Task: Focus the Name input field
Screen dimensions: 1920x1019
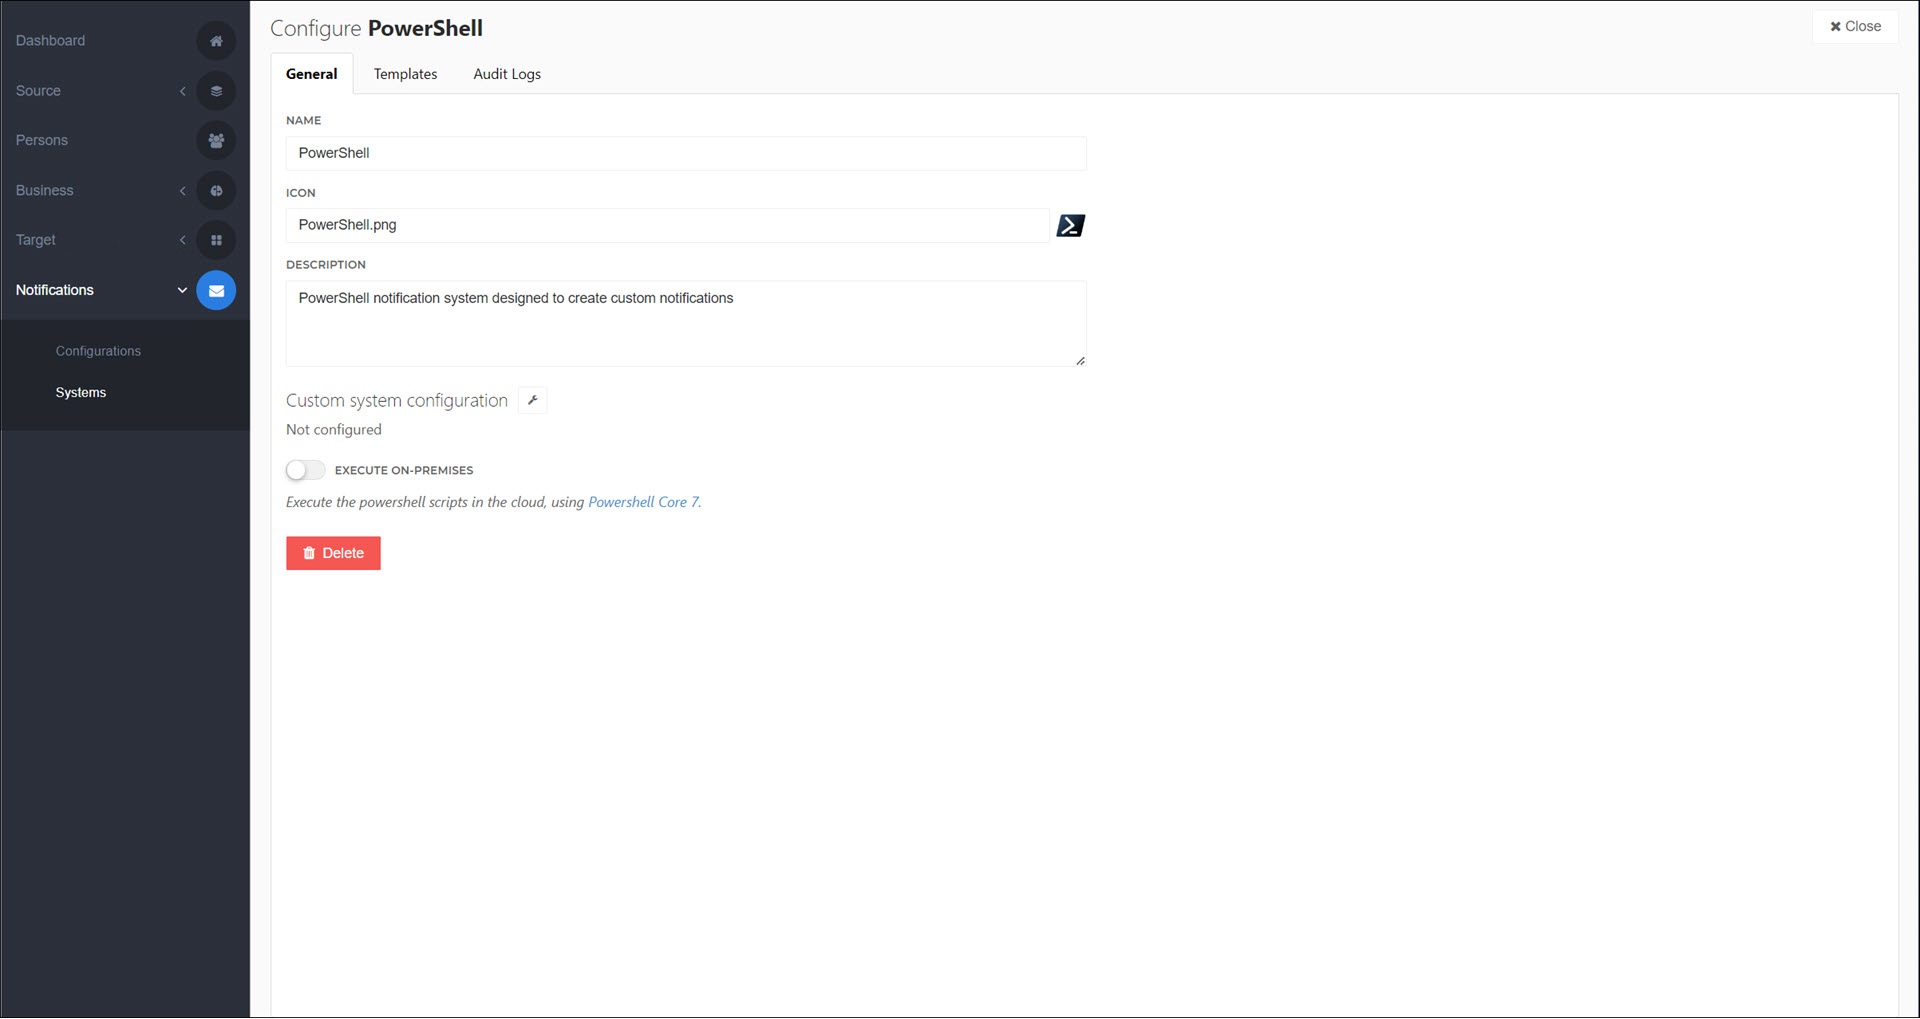Action: [686, 154]
